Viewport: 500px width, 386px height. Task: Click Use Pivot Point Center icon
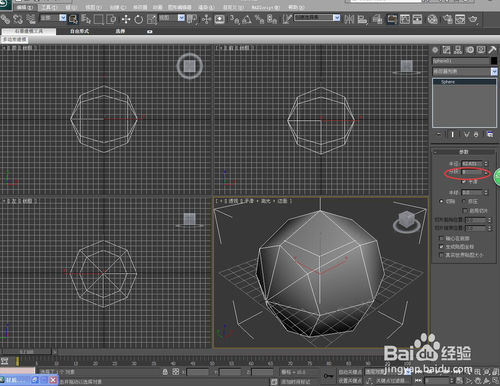192,19
